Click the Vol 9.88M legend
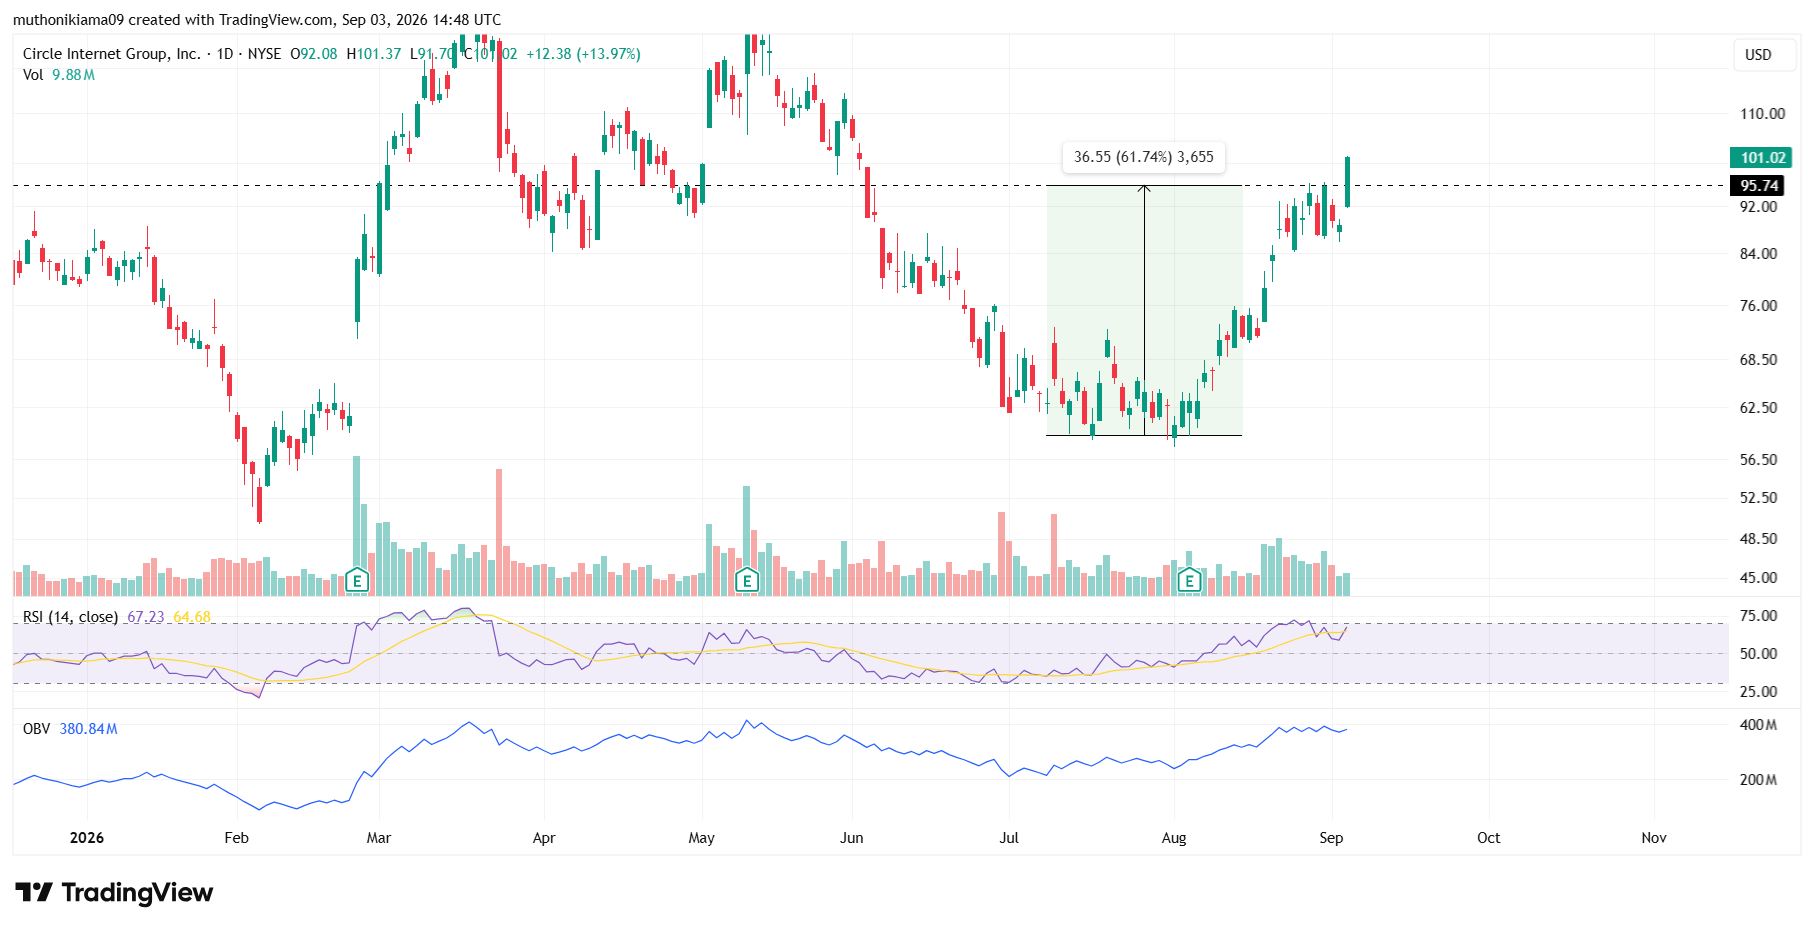Viewport: 1814px width, 930px height. point(59,75)
